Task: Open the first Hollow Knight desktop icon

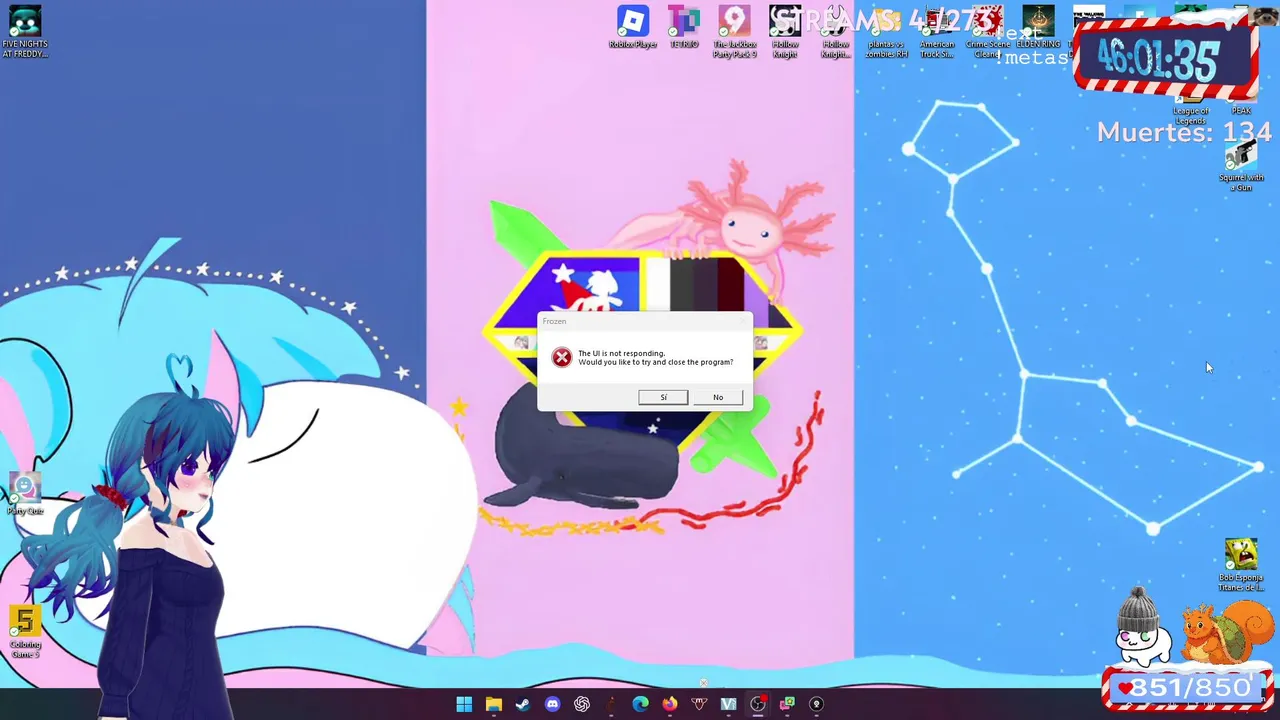Action: (785, 32)
